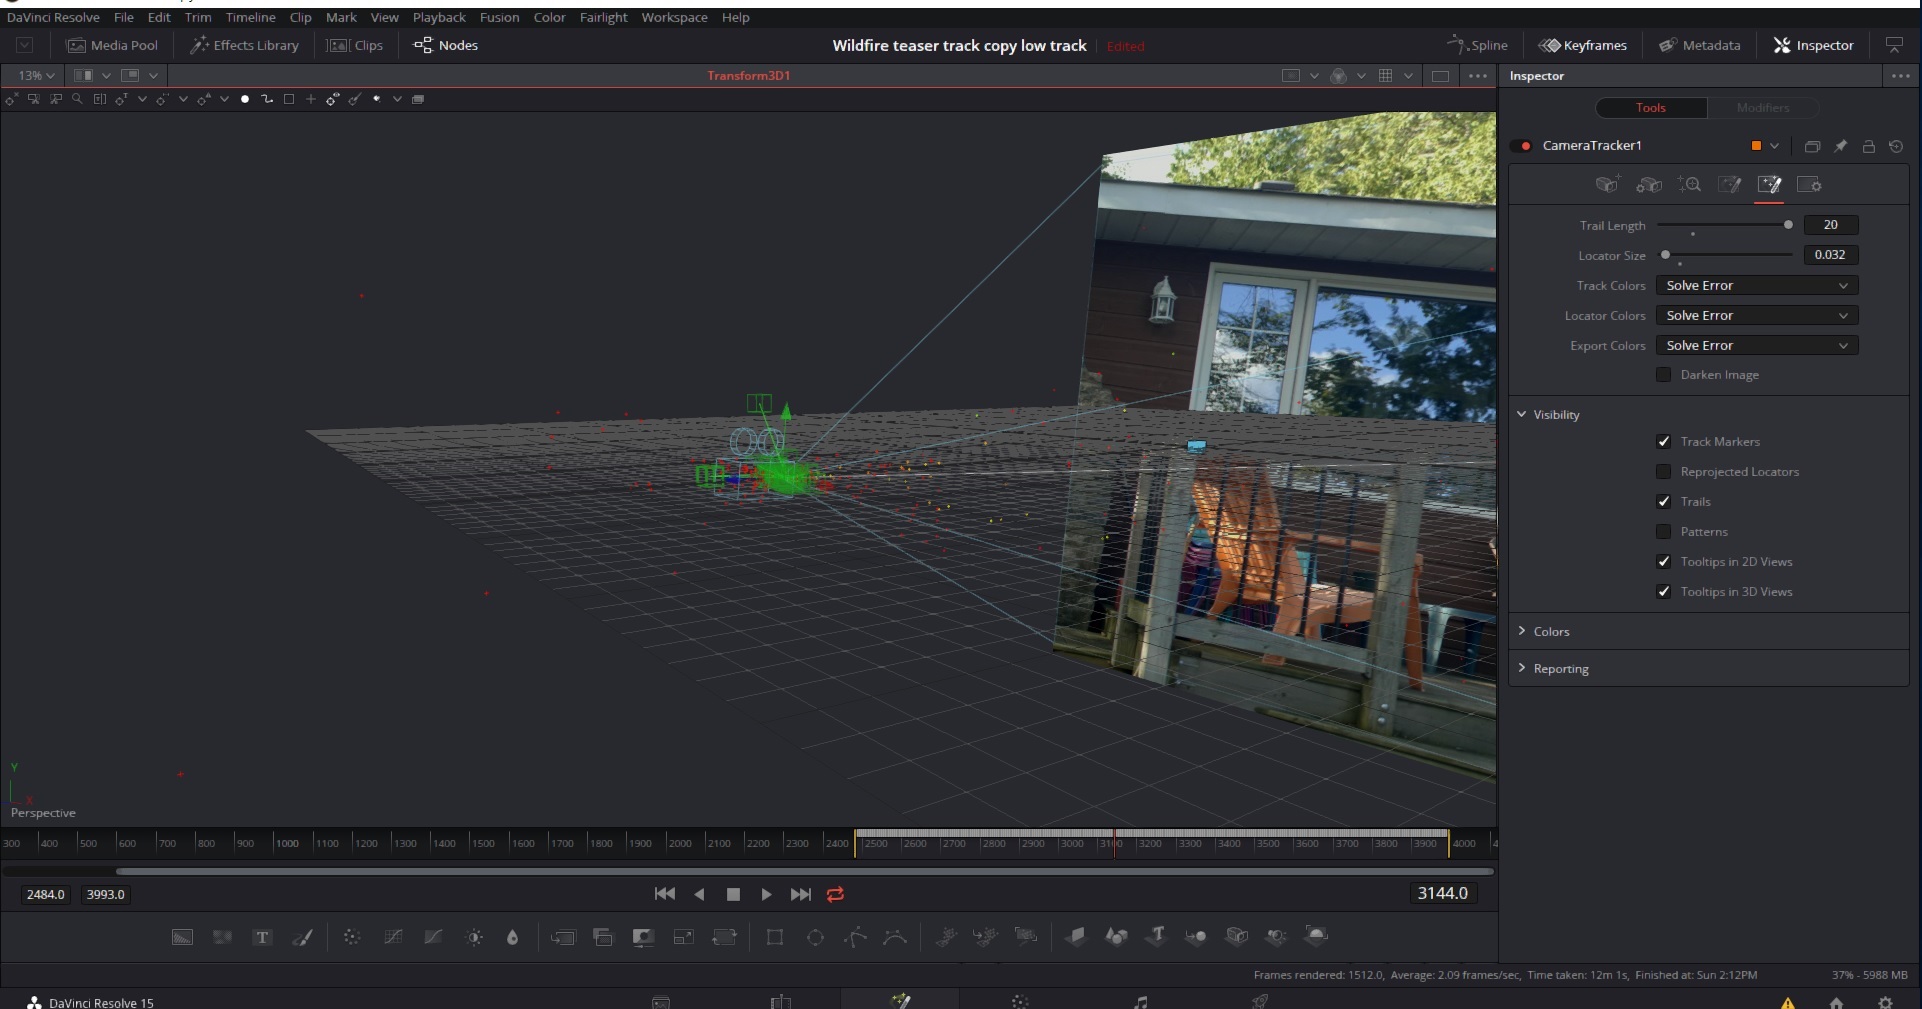Open CameraTracker1 tile color dropdown arrow

coord(1775,146)
